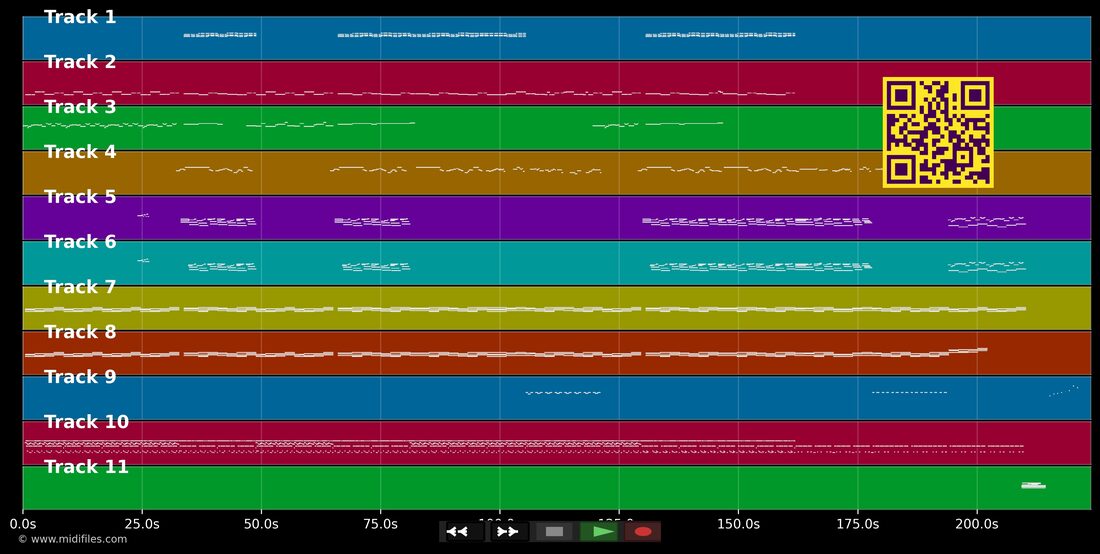
Task: Open the www.midifiles.com link
Action: click(x=73, y=539)
